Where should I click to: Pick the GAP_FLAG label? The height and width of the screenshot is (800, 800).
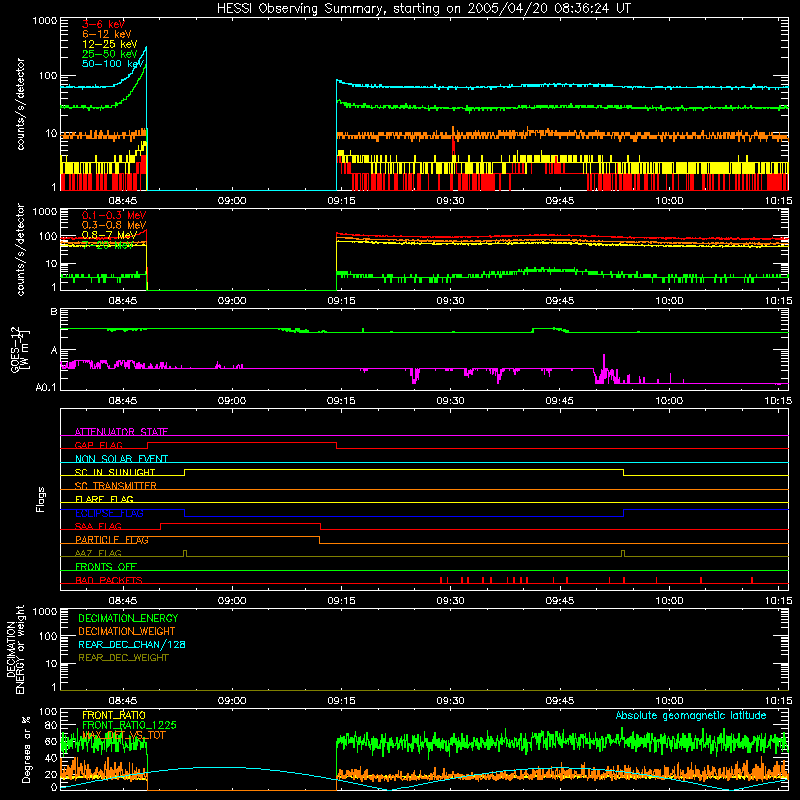click(98, 445)
